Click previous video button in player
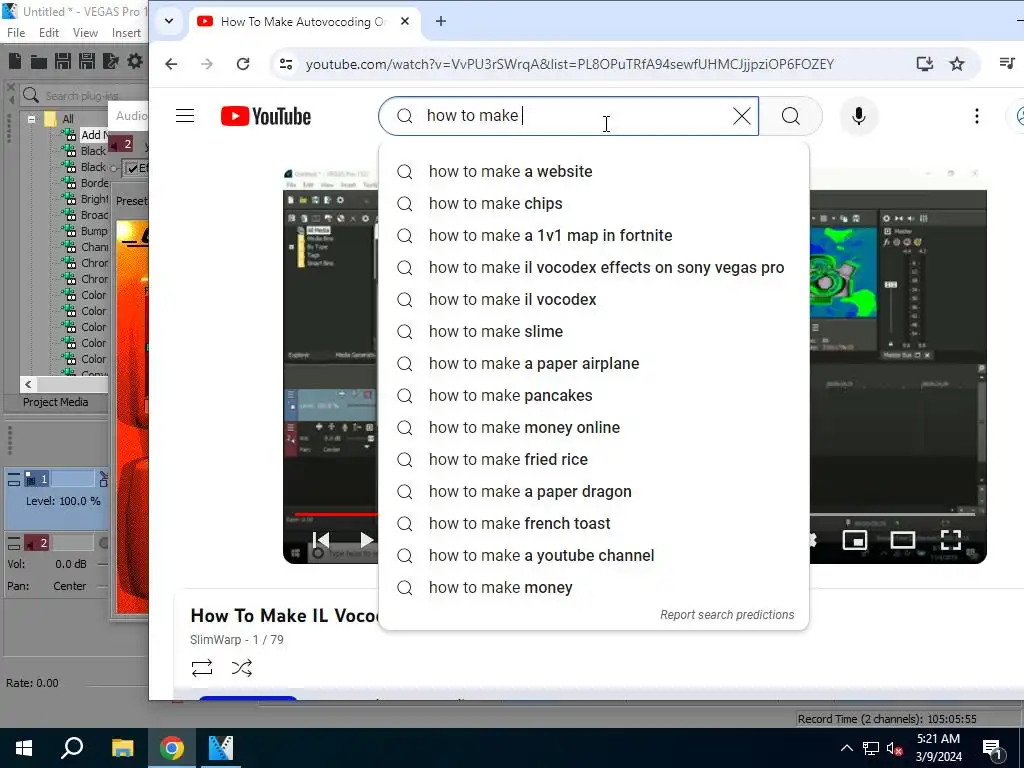Viewport: 1024px width, 768px height. [320, 539]
